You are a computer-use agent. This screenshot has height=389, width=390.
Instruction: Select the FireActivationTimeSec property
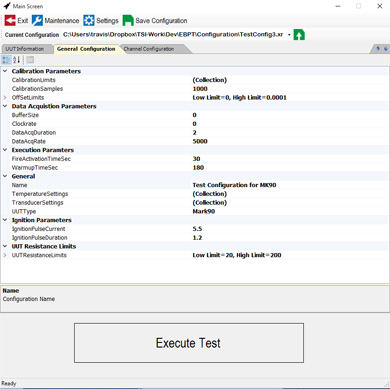point(41,159)
